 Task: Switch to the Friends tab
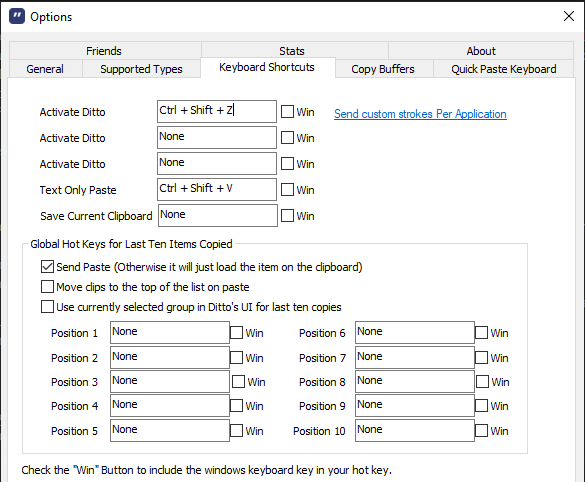(x=104, y=51)
